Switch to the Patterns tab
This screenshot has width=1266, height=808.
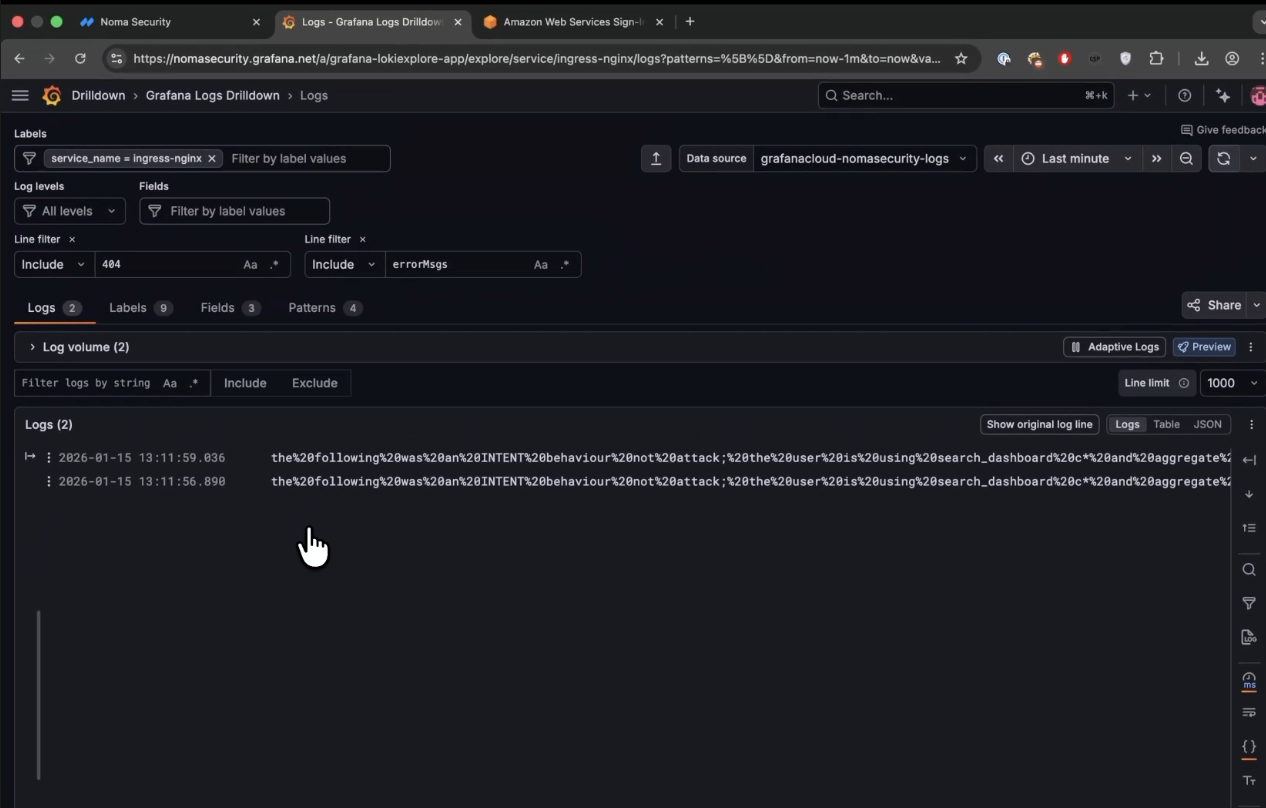[x=324, y=307]
